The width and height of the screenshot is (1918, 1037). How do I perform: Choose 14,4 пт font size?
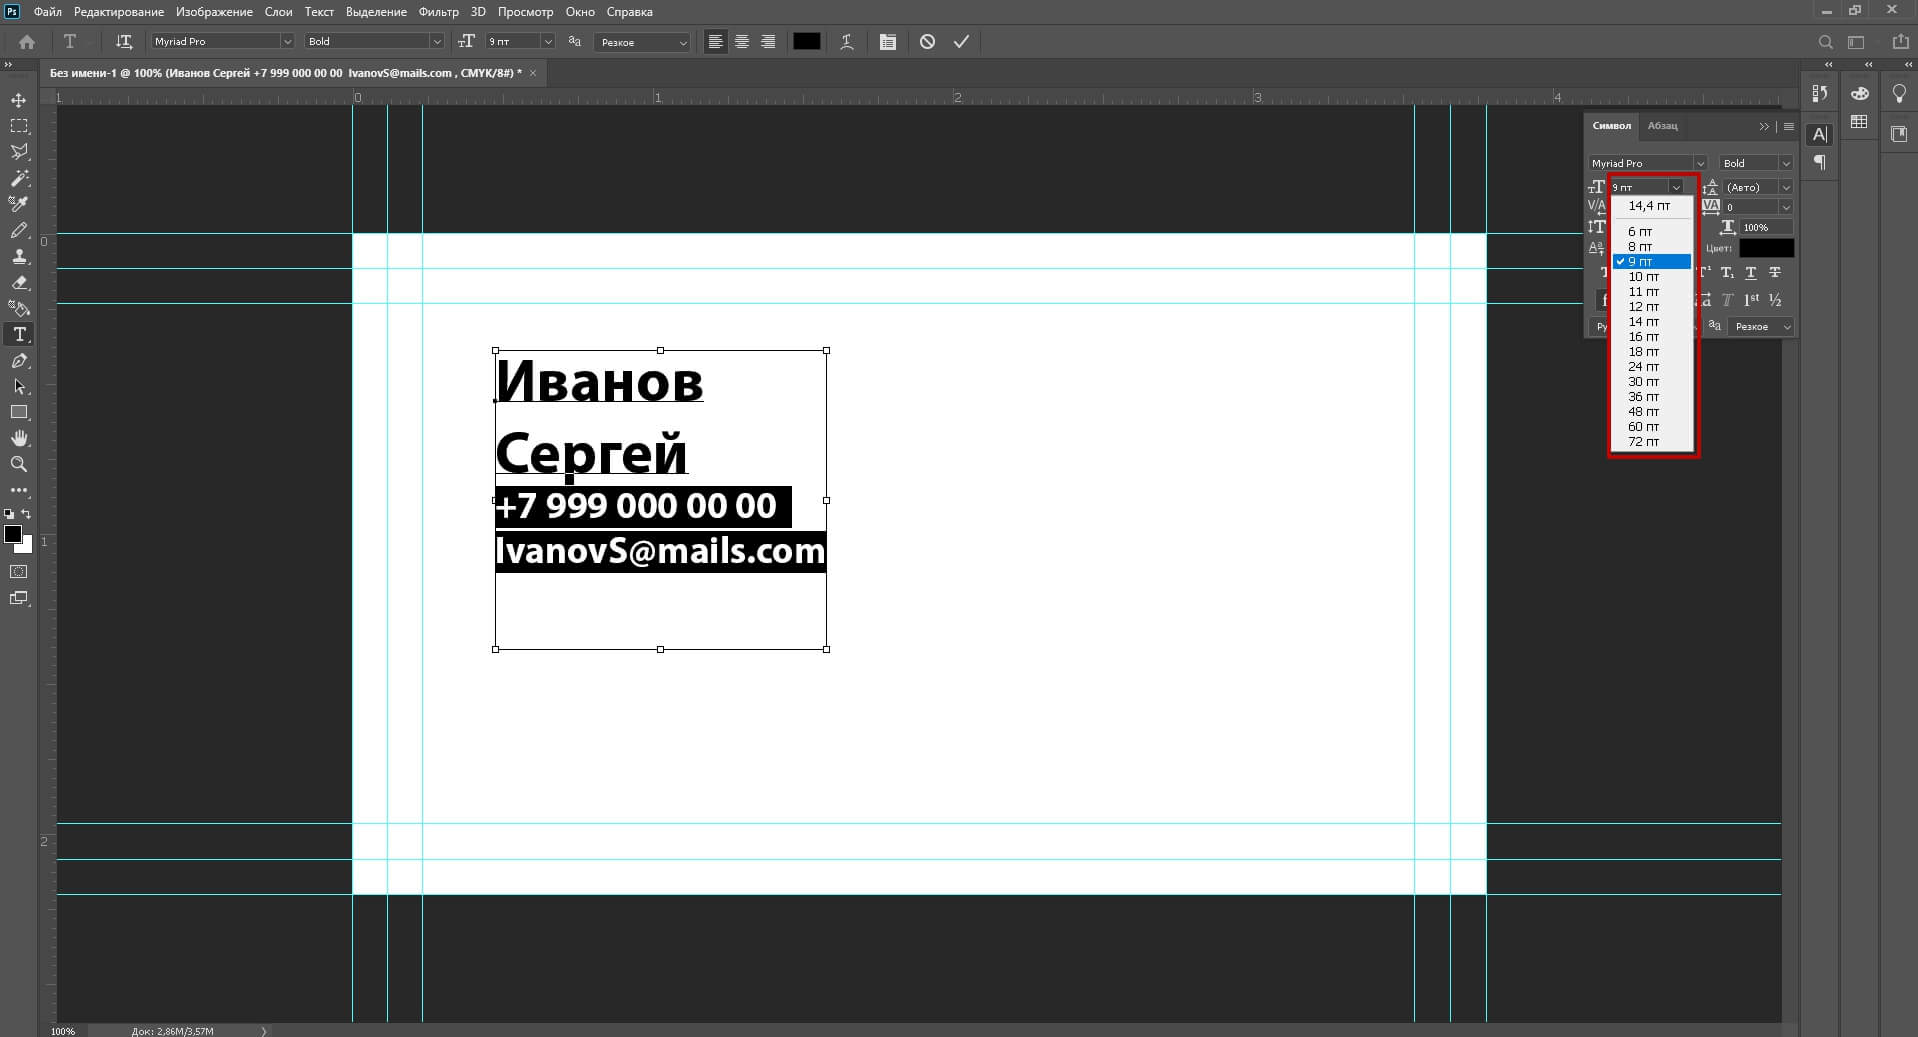(1652, 206)
